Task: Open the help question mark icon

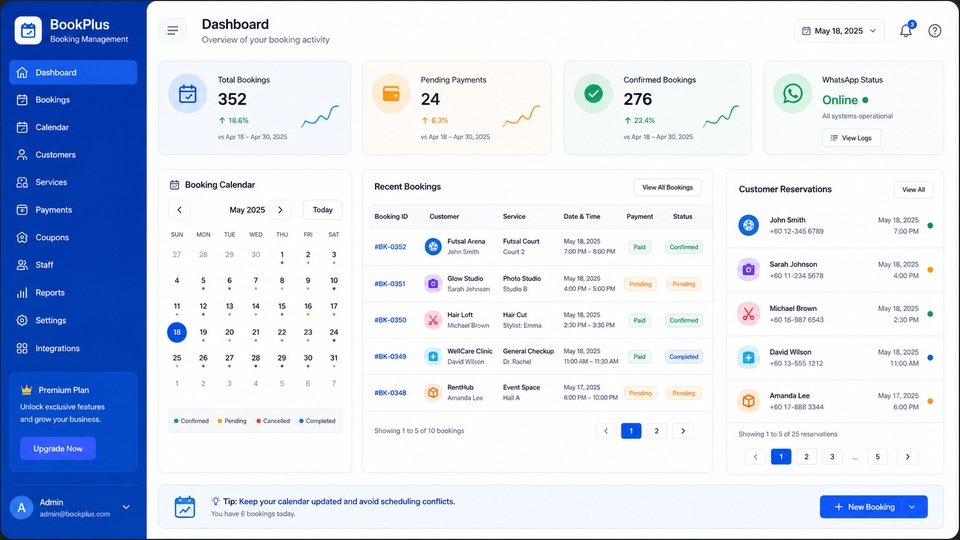Action: coord(934,31)
